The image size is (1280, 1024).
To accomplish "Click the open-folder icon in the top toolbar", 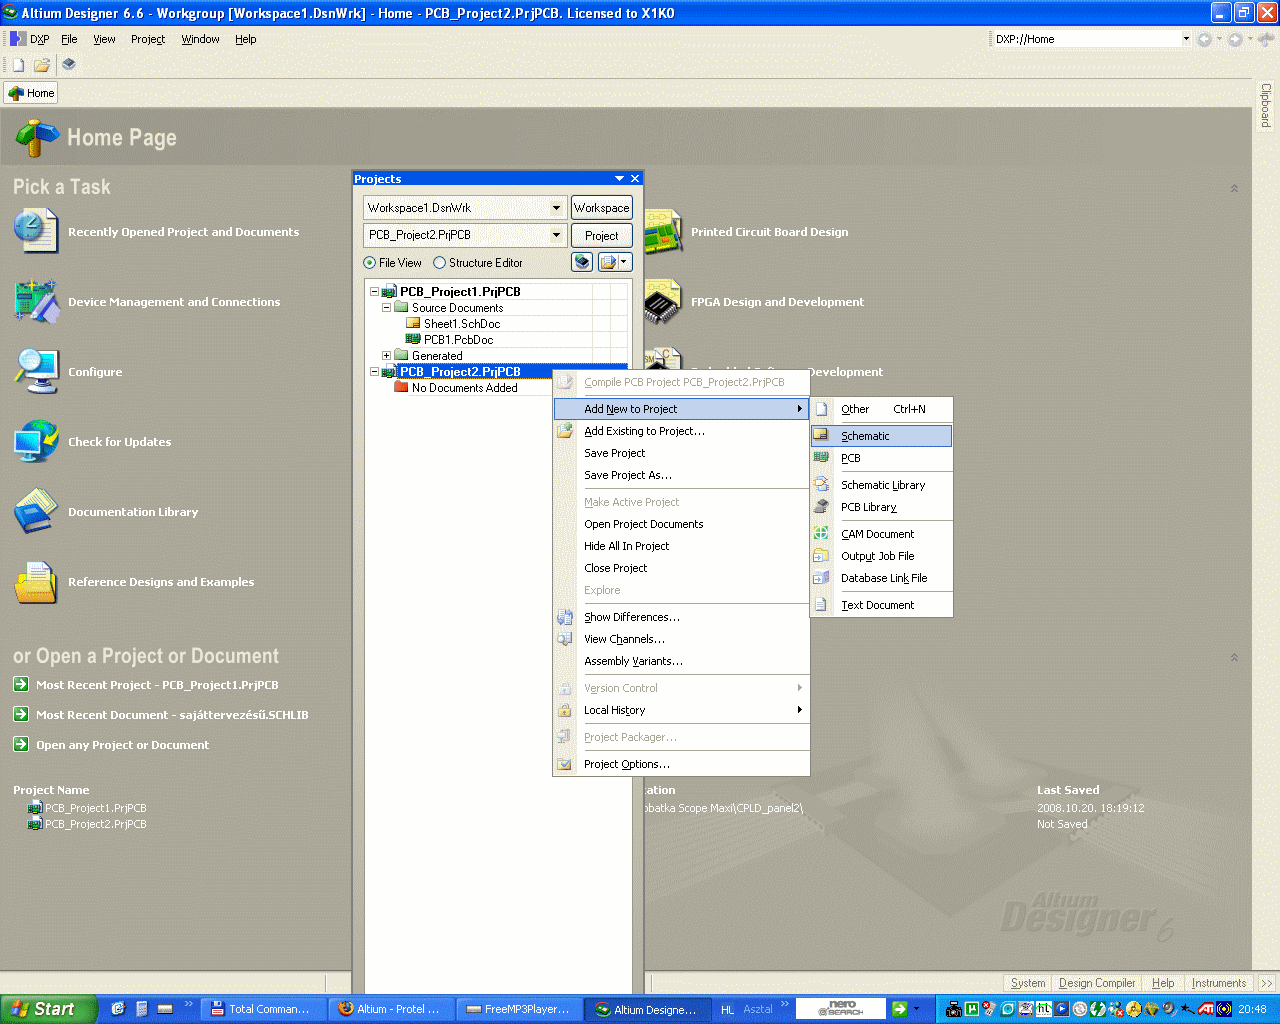I will [42, 65].
